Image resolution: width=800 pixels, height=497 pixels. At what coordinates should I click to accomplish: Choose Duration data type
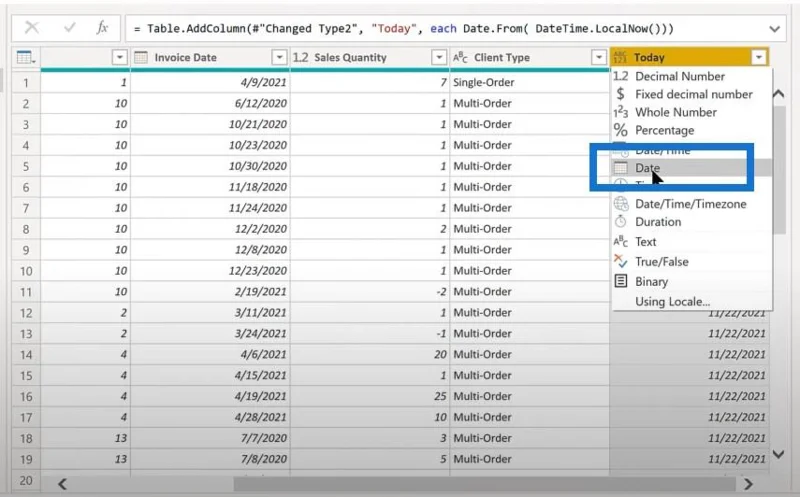pos(692,222)
